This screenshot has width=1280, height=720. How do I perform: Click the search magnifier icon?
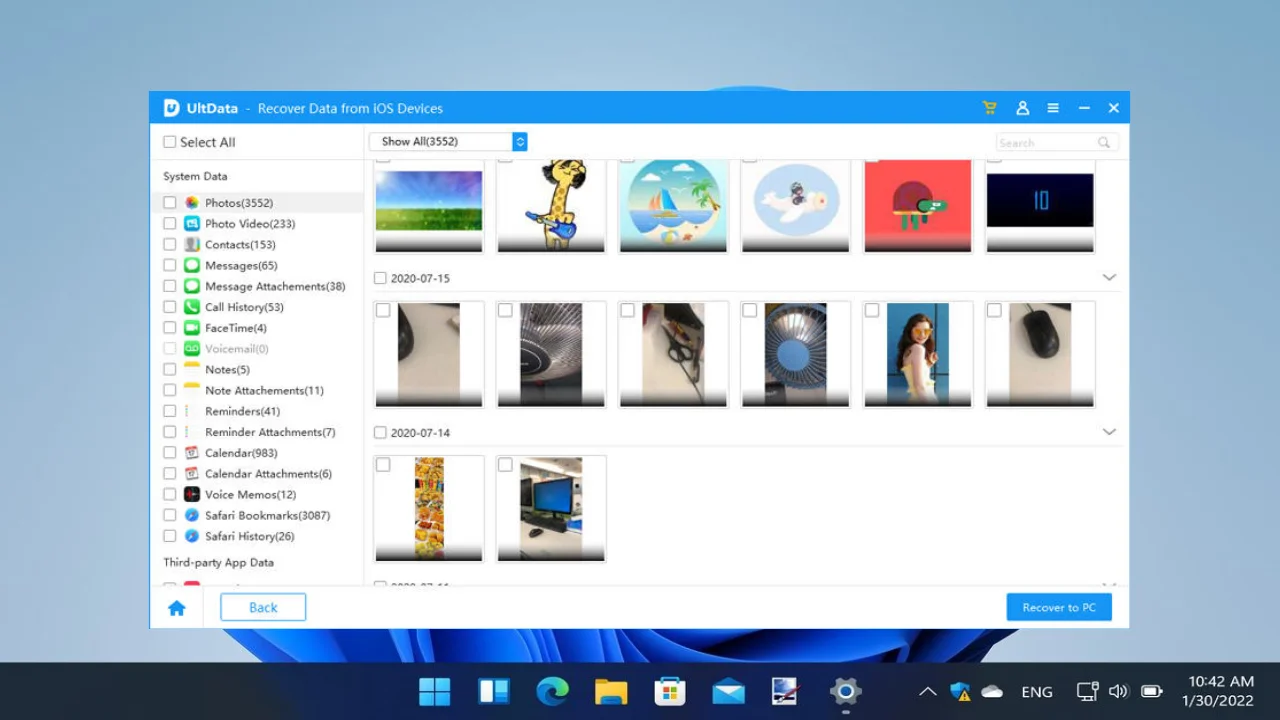point(1104,143)
